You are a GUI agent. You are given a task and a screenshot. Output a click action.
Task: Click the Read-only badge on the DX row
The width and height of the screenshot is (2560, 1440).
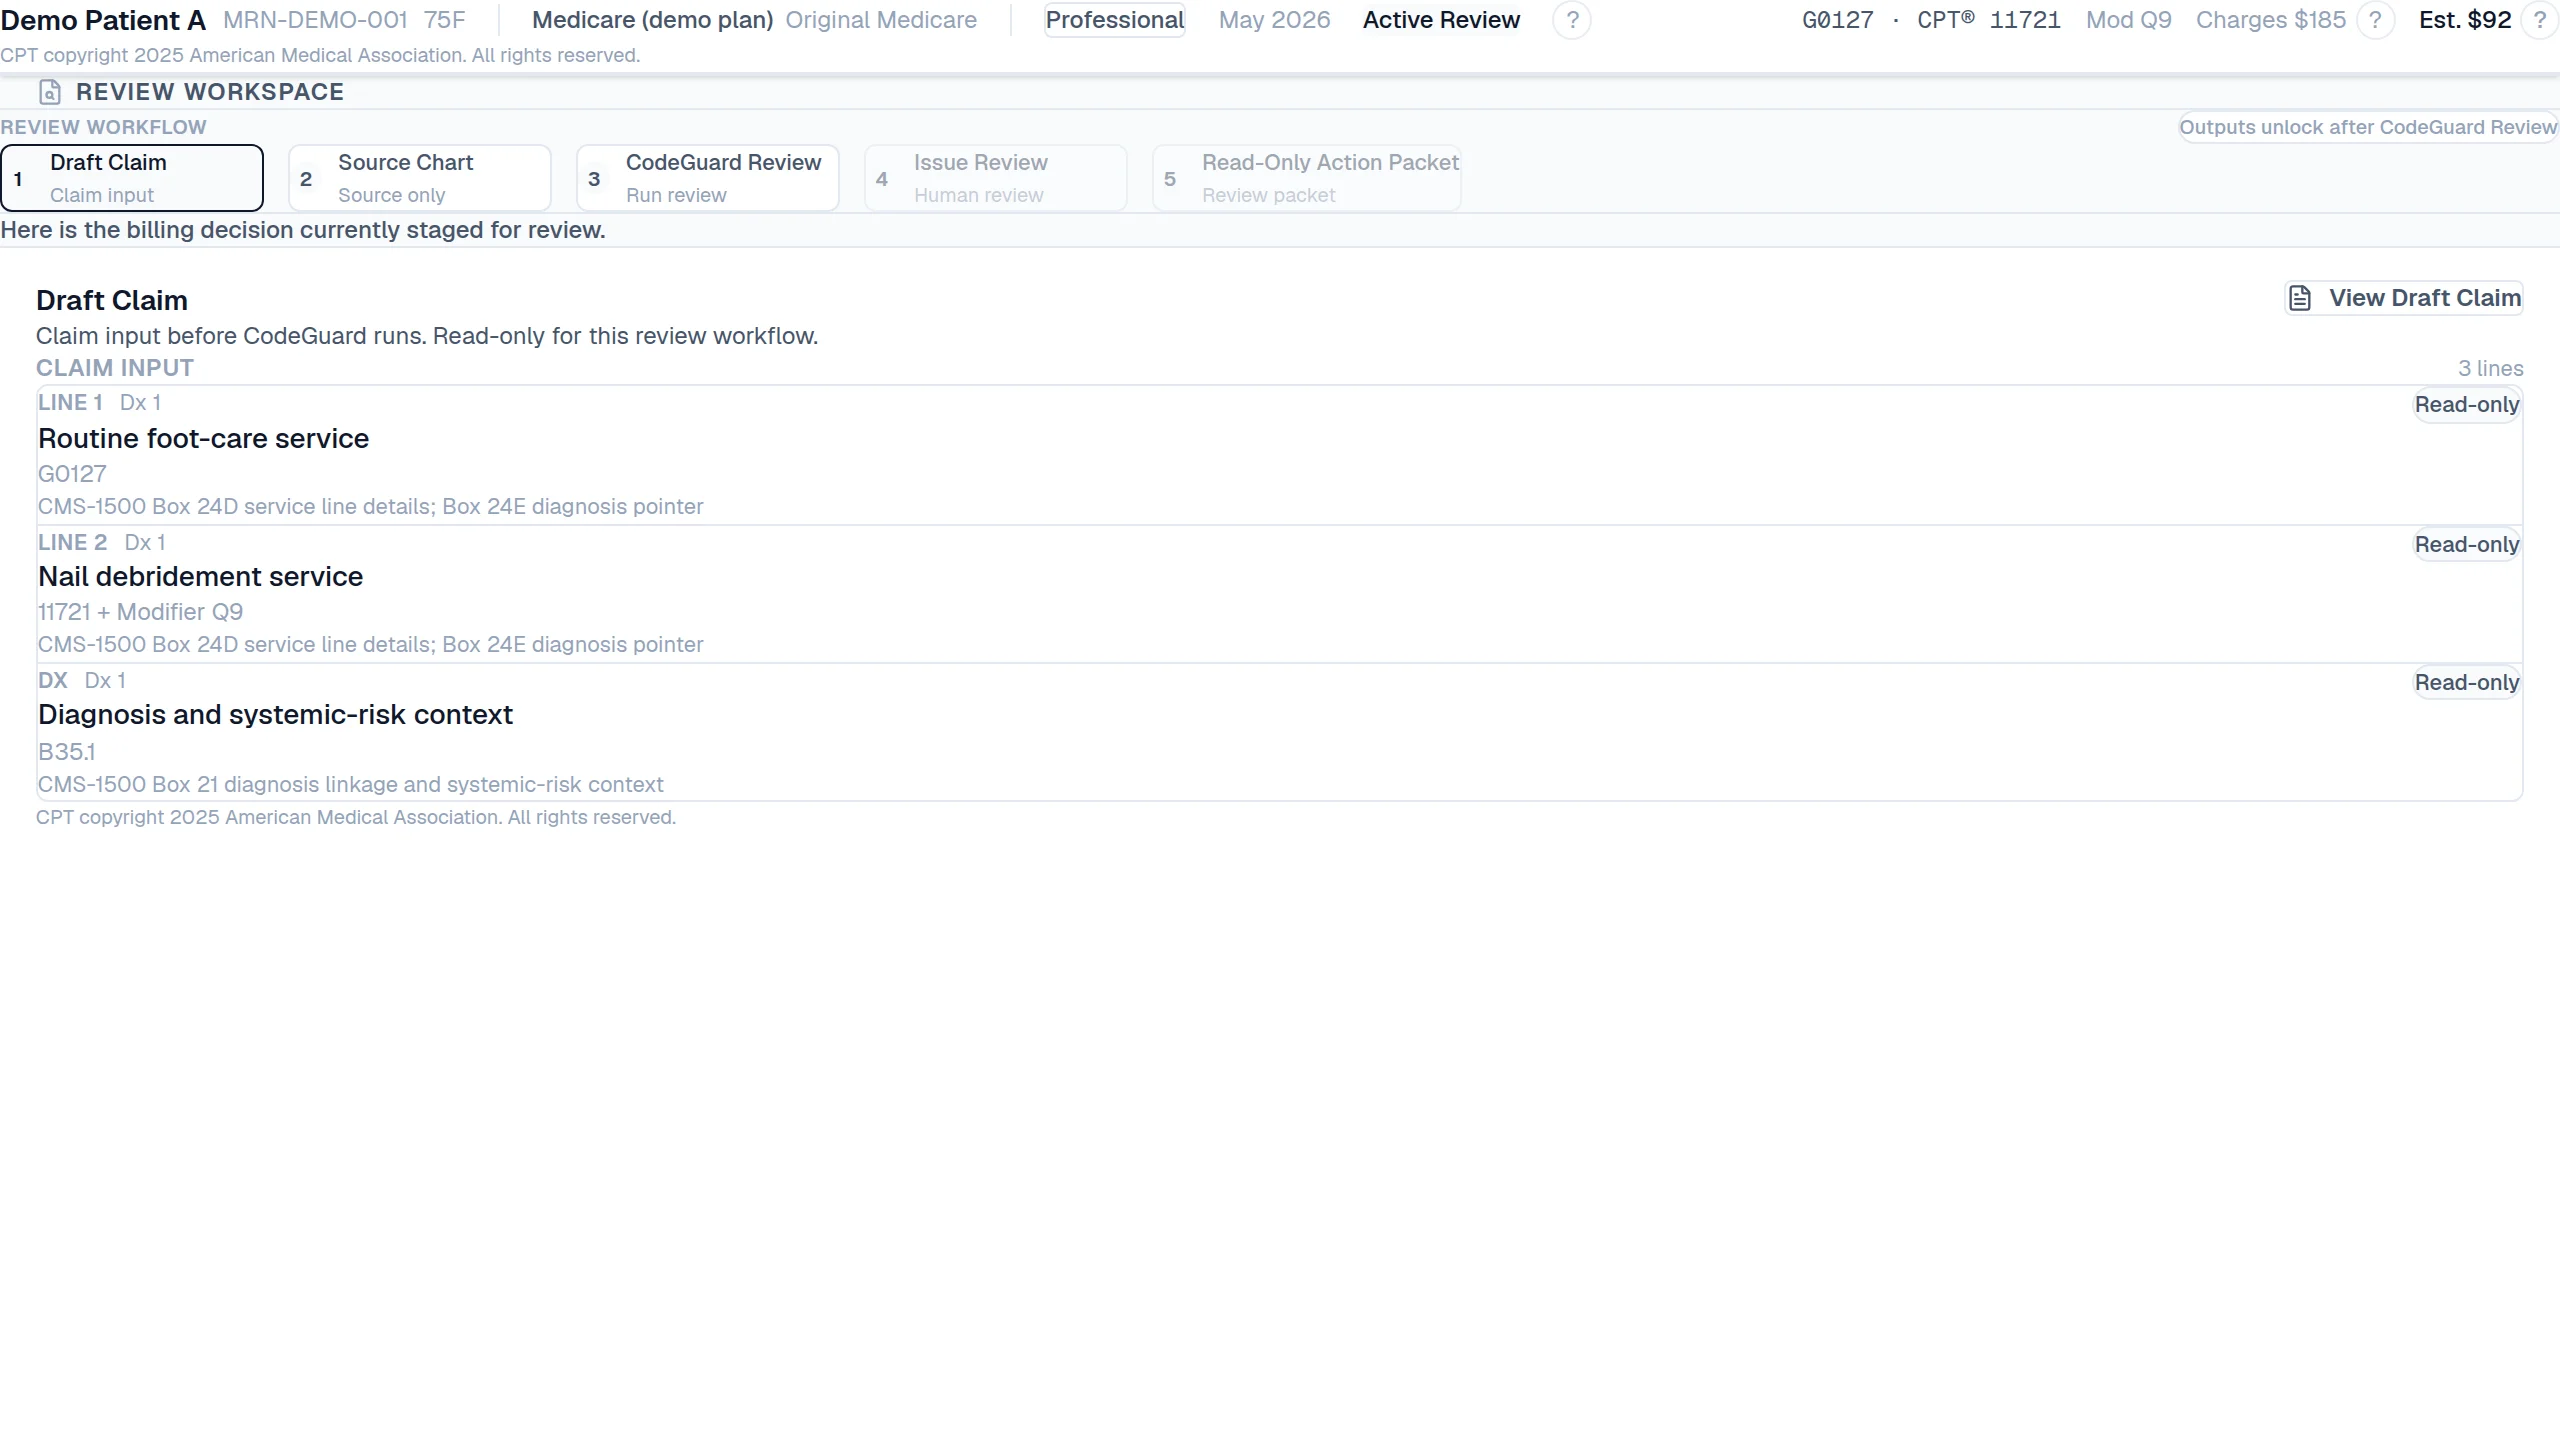point(2467,683)
